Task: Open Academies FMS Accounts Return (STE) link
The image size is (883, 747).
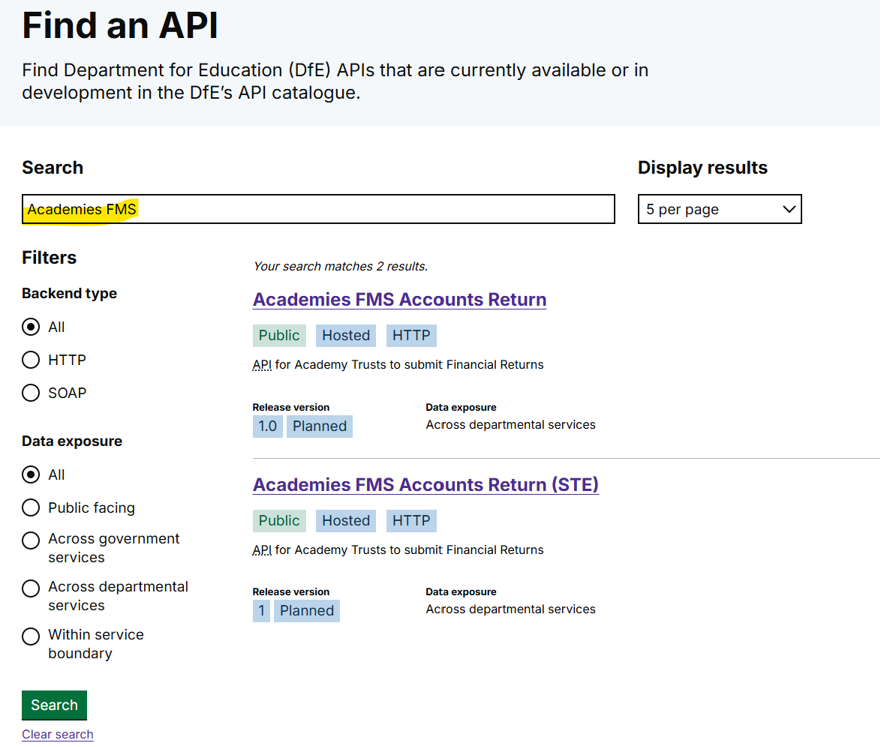Action: (x=426, y=484)
